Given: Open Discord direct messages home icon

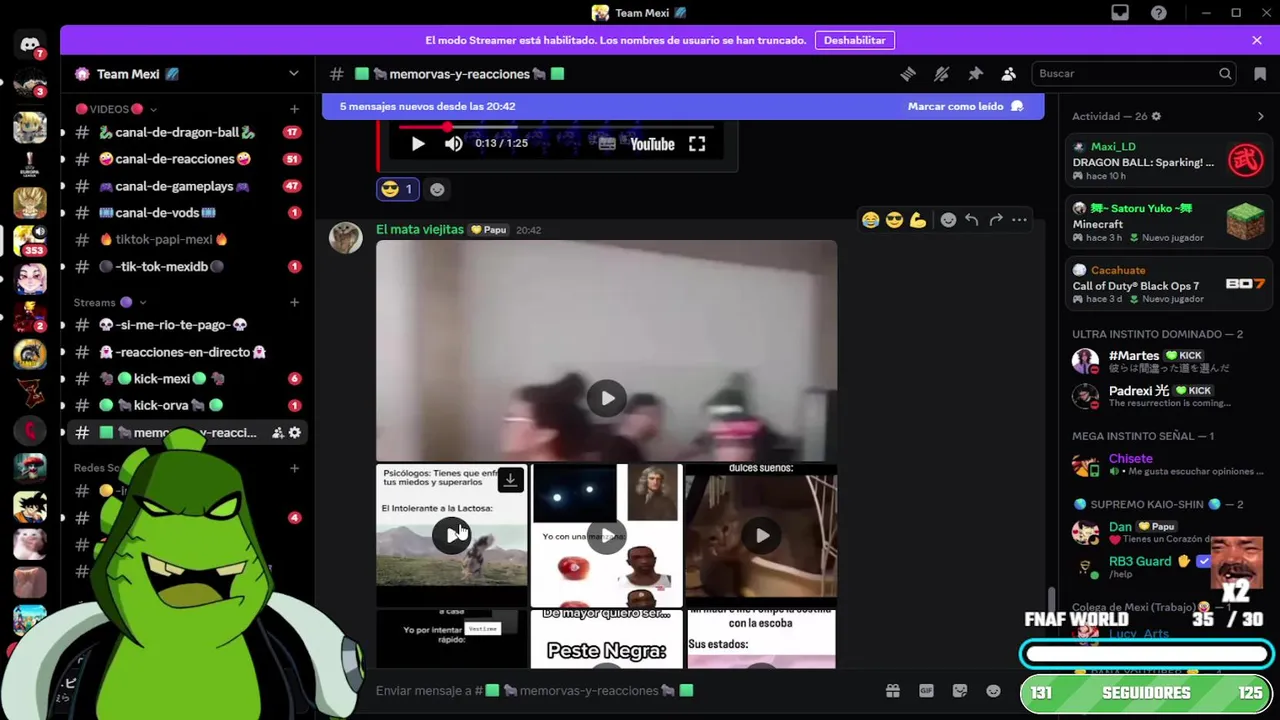Looking at the screenshot, I should [29, 45].
